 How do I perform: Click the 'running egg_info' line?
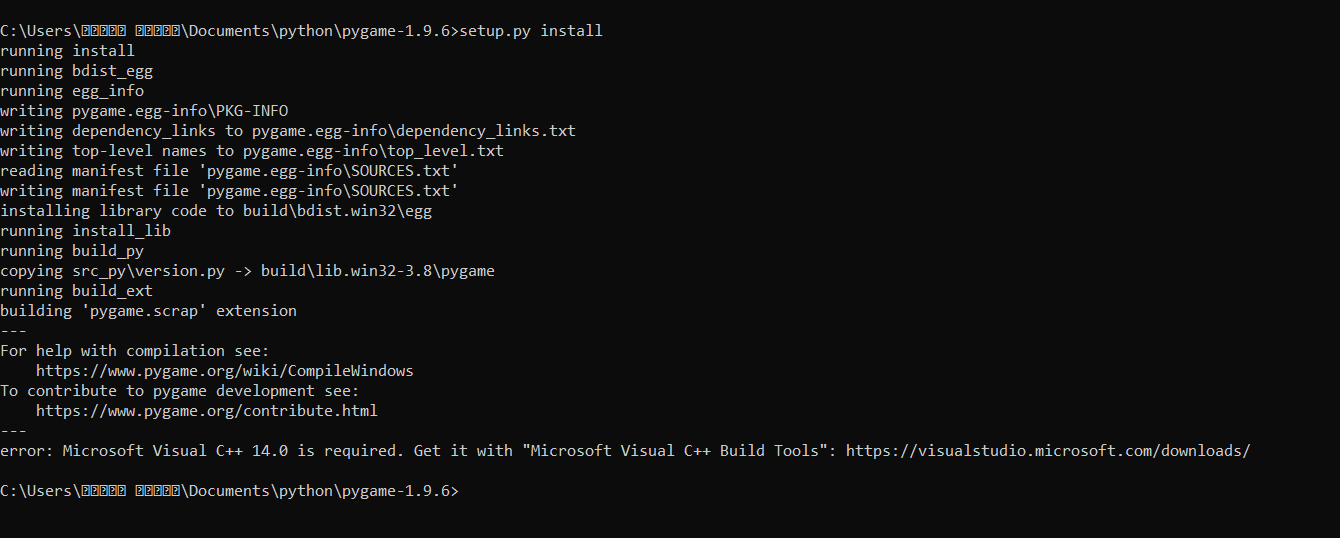tap(72, 91)
